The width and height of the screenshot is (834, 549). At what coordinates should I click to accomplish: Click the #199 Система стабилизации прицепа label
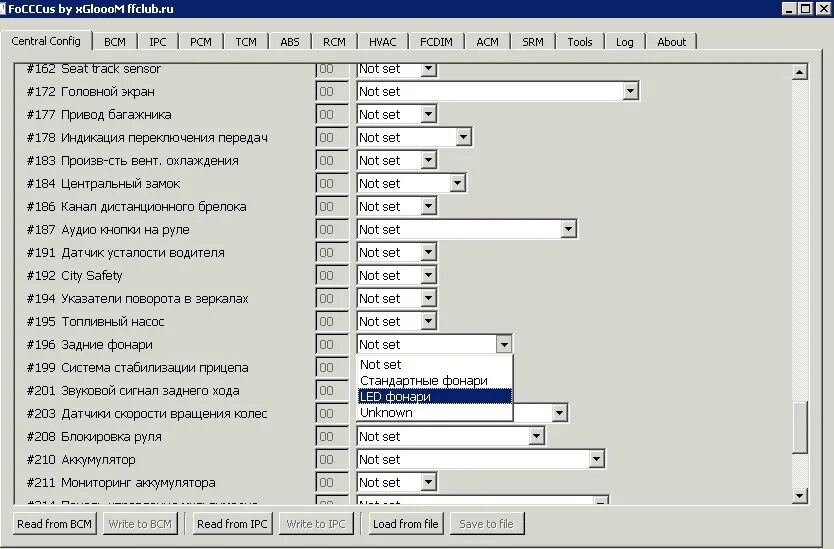click(x=137, y=368)
